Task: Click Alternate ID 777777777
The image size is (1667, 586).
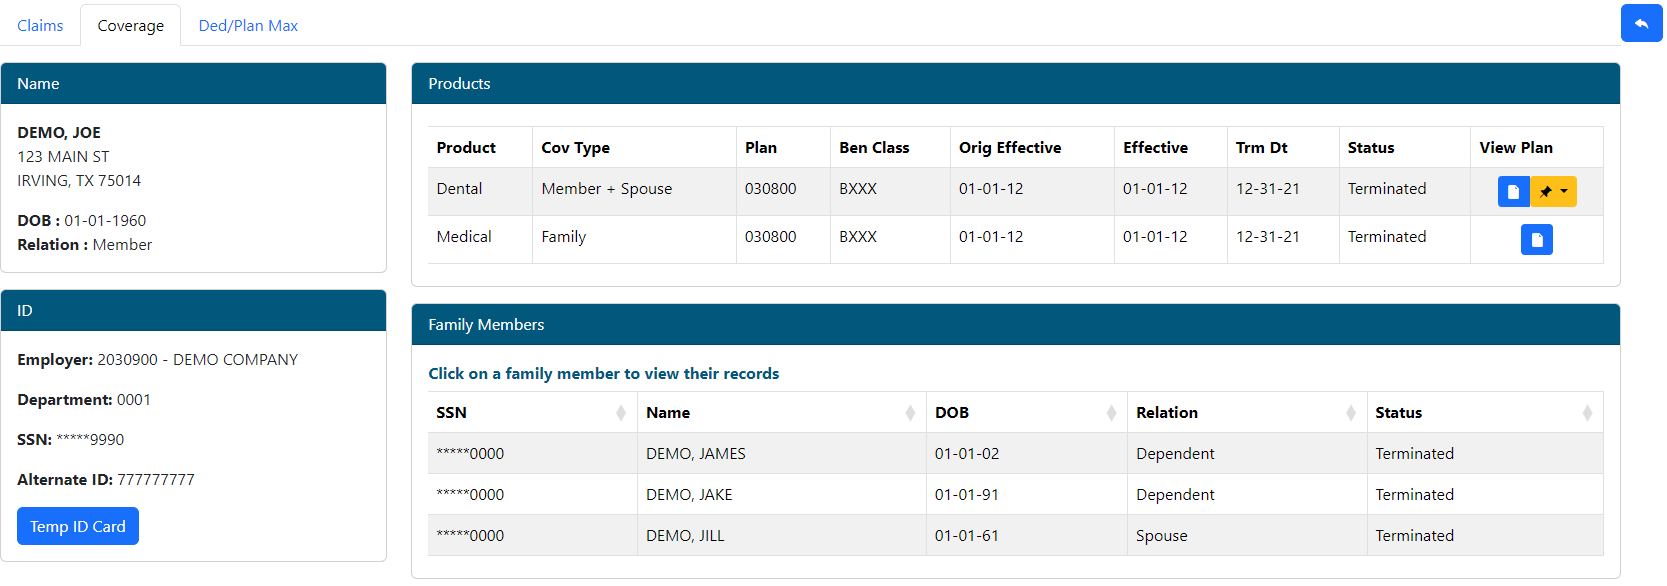Action: (x=106, y=479)
